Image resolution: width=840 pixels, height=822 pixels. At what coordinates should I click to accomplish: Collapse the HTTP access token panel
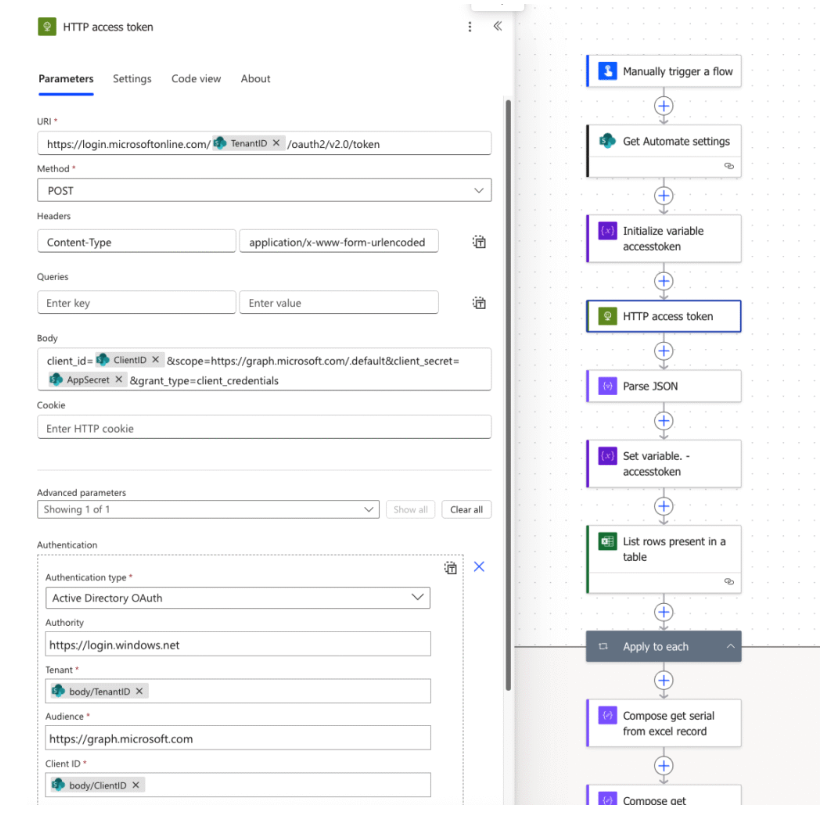coord(498,26)
